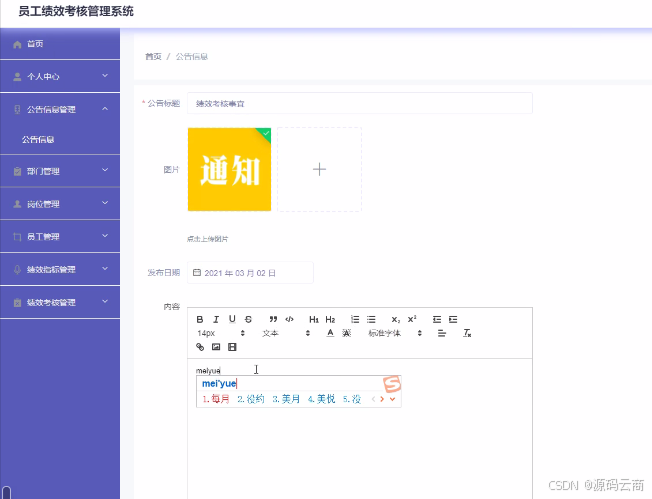Insert a bulleted list
Screen dimensions: 652x499
371,319
